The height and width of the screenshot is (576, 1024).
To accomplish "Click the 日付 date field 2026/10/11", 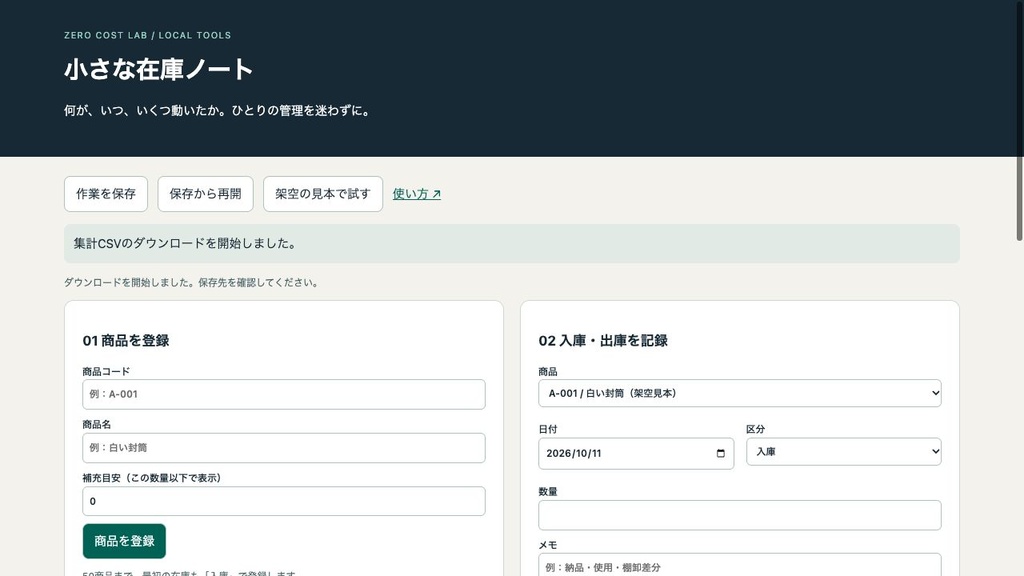I will (635, 453).
